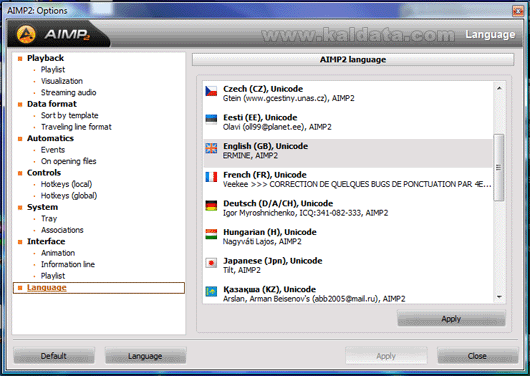This screenshot has width=530, height=376.
Task: Open the System section
Action: point(42,207)
